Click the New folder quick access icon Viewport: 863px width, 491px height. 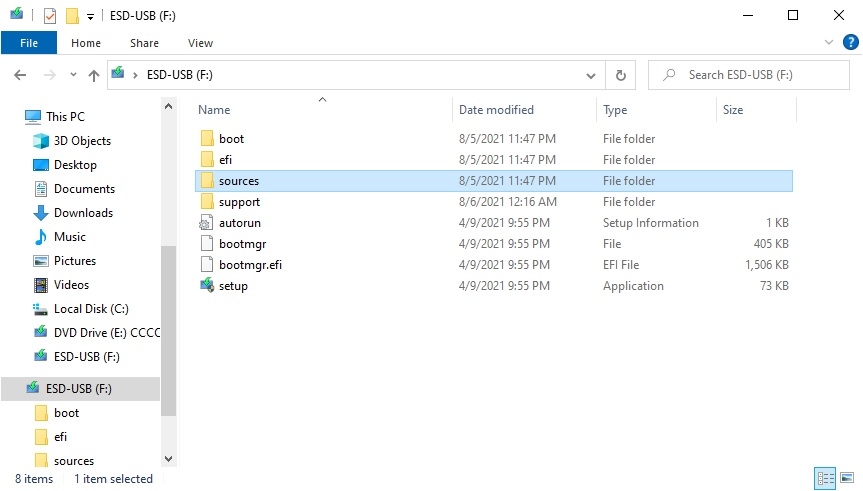coord(71,16)
